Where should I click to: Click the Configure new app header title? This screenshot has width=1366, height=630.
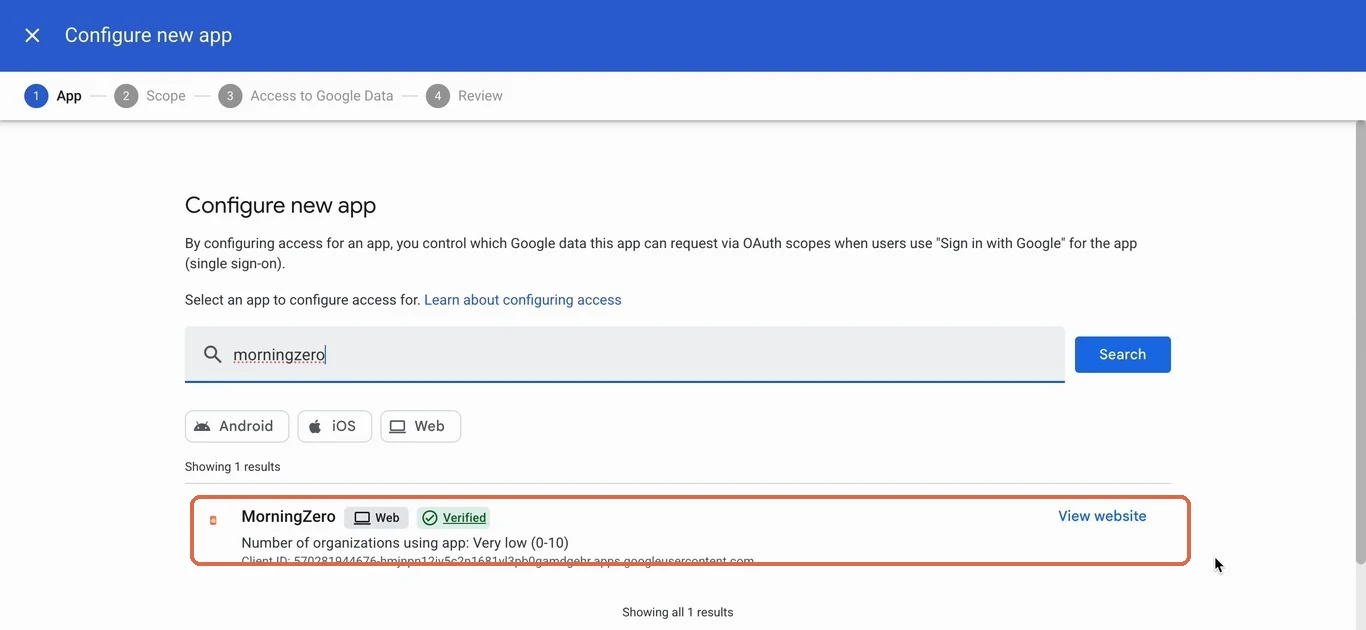[x=148, y=35]
